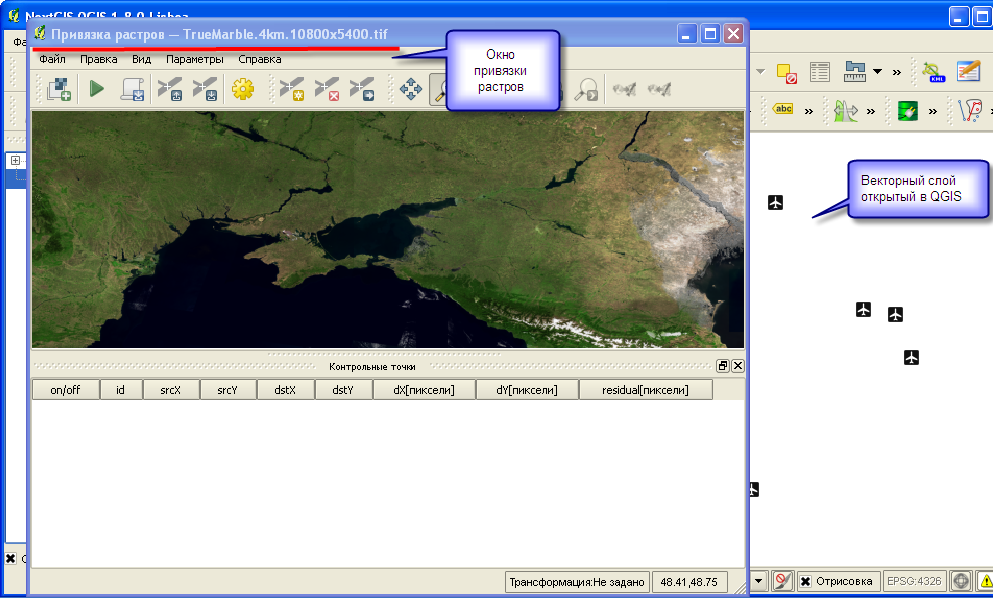Click the Generate GDAL script icon
993x598 pixels.
point(132,89)
